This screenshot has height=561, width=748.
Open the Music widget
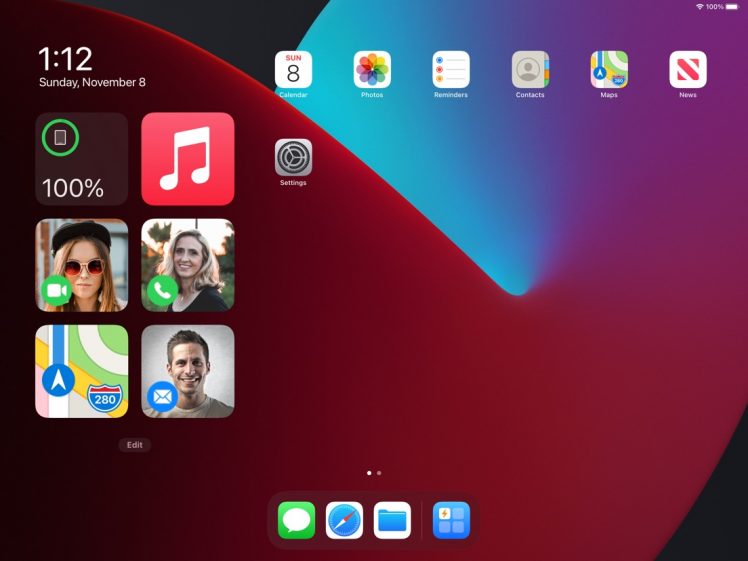[x=188, y=159]
